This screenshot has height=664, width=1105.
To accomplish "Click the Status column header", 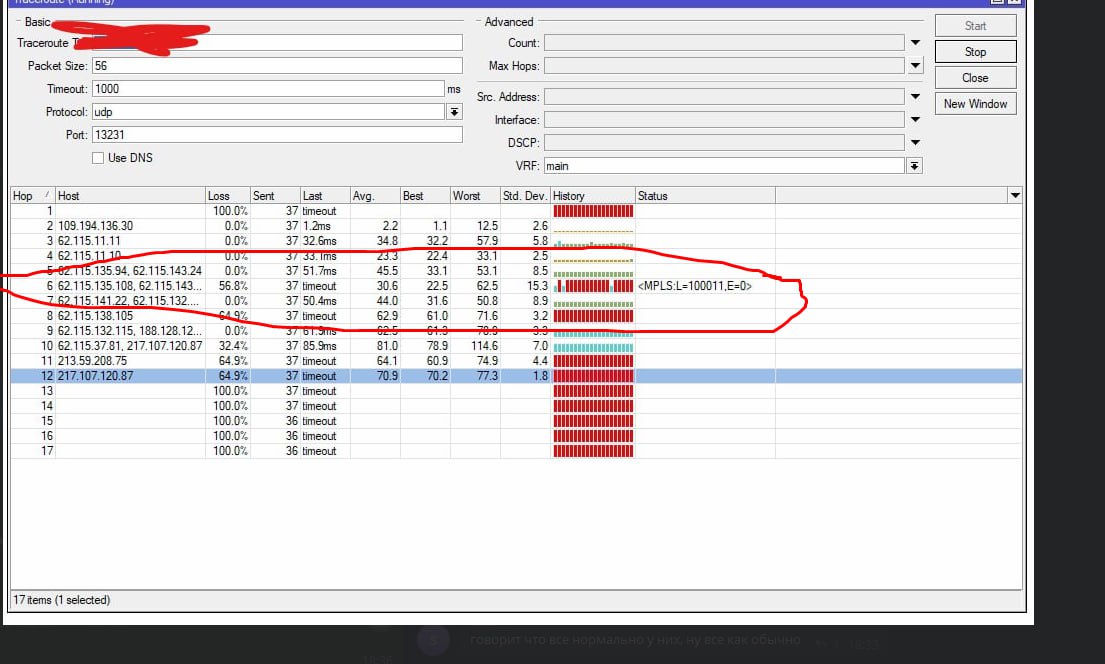I will (x=705, y=195).
